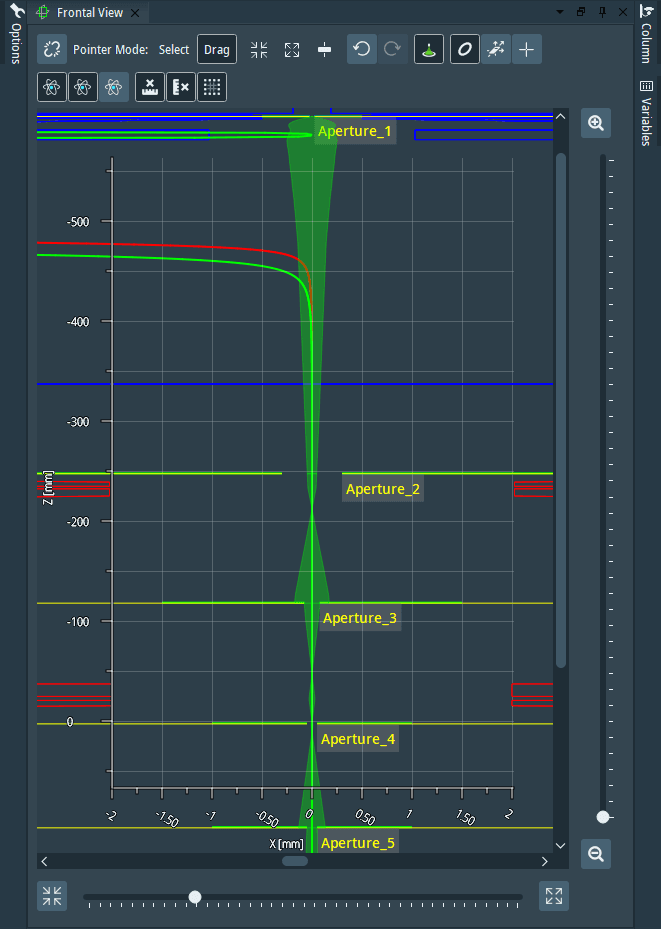The width and height of the screenshot is (661, 929).
Task: Toggle the ellipse display icon
Action: tap(464, 50)
